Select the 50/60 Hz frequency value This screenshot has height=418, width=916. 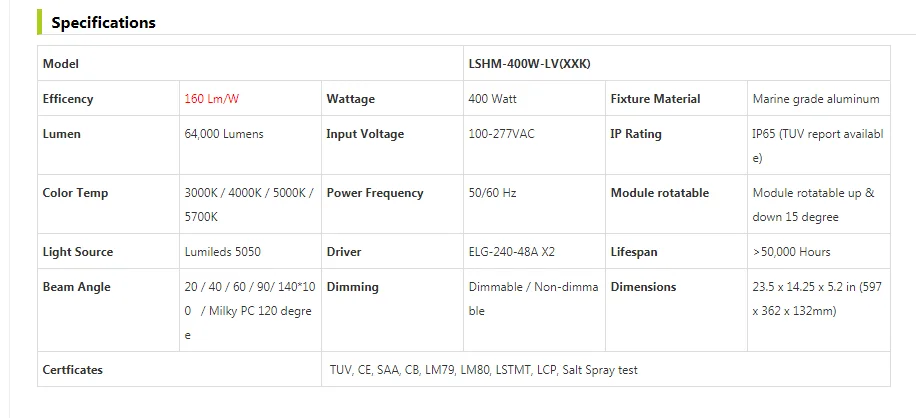click(x=492, y=193)
